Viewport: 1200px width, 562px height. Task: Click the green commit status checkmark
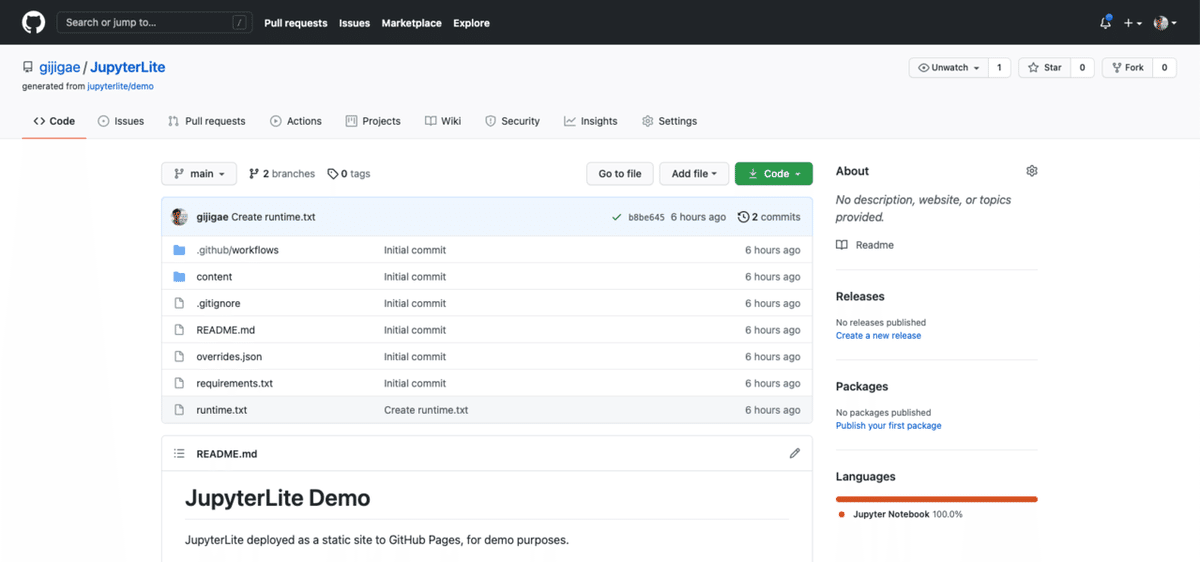tap(616, 217)
